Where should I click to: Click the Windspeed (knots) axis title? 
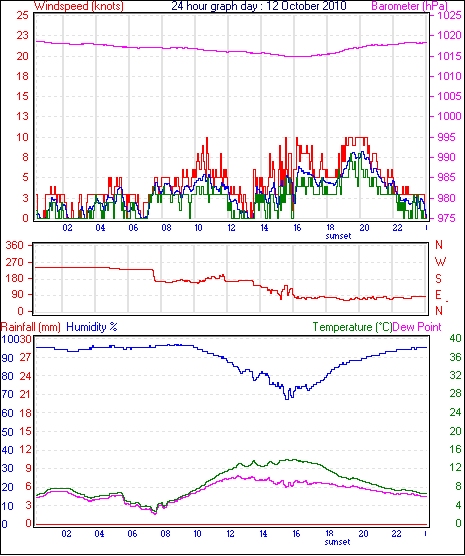[x=79, y=6]
